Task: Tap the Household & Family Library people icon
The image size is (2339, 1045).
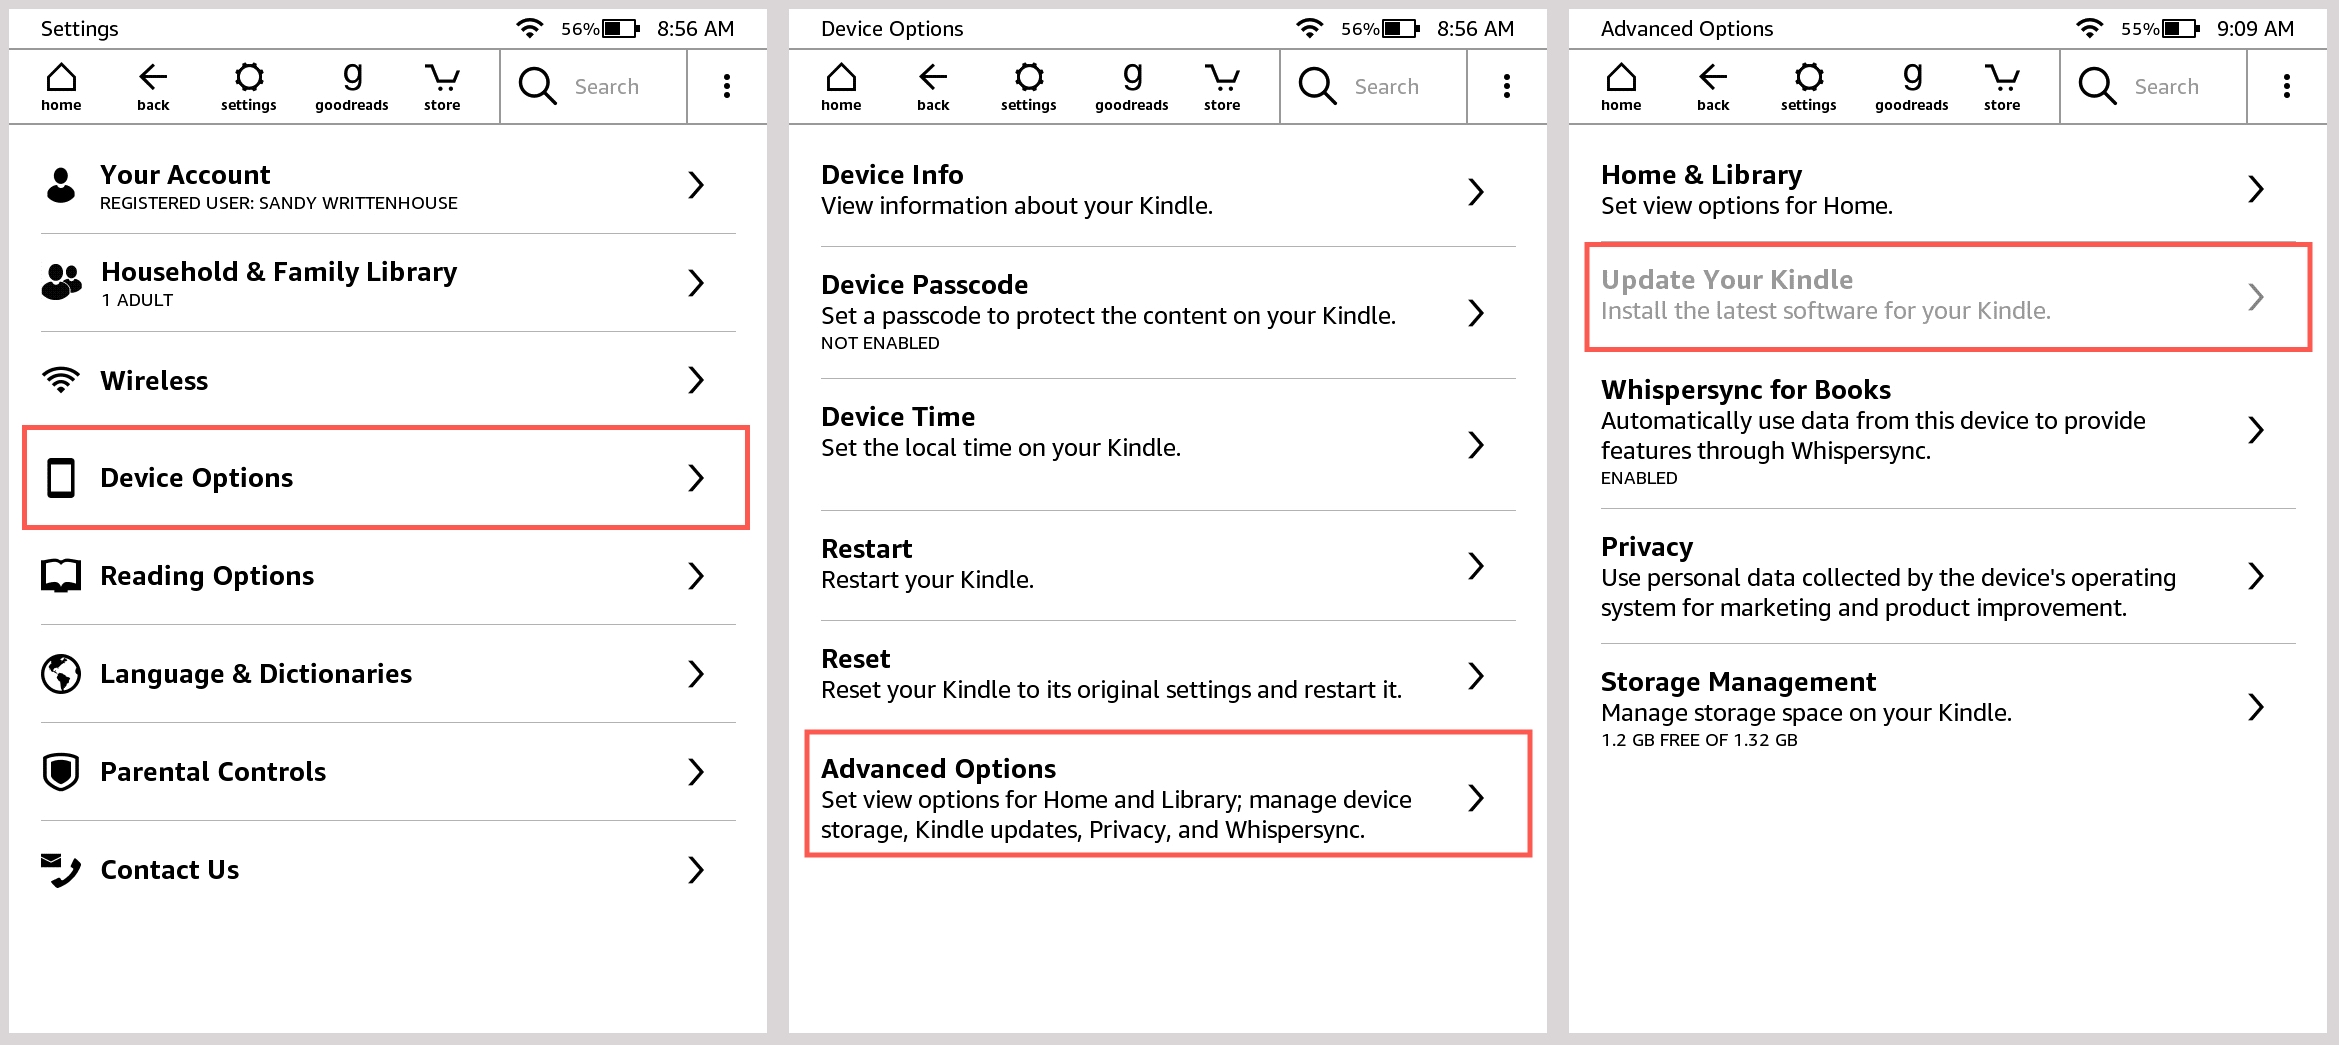Action: click(x=61, y=282)
